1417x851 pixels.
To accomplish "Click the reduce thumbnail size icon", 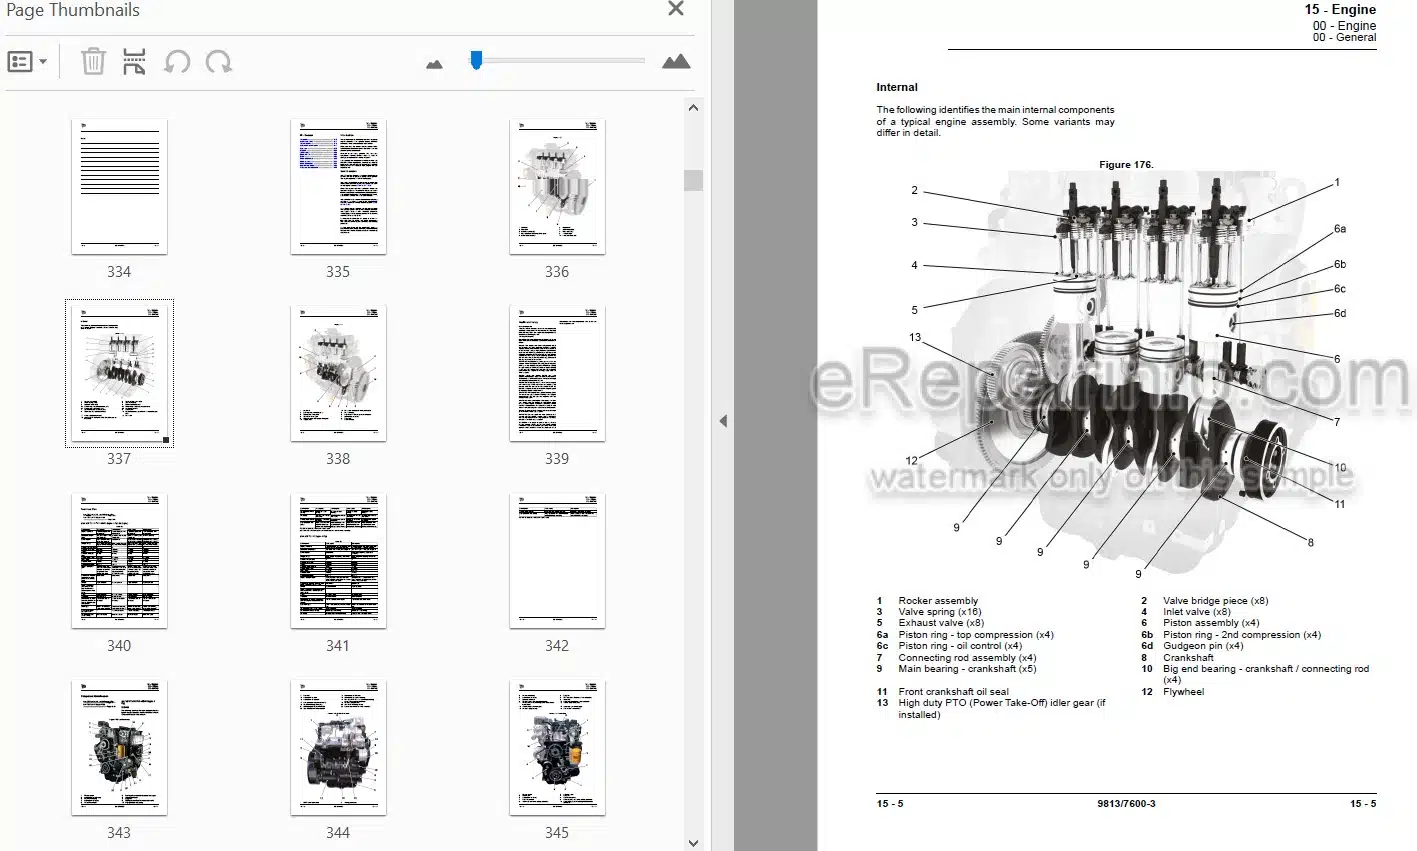I will [x=434, y=64].
